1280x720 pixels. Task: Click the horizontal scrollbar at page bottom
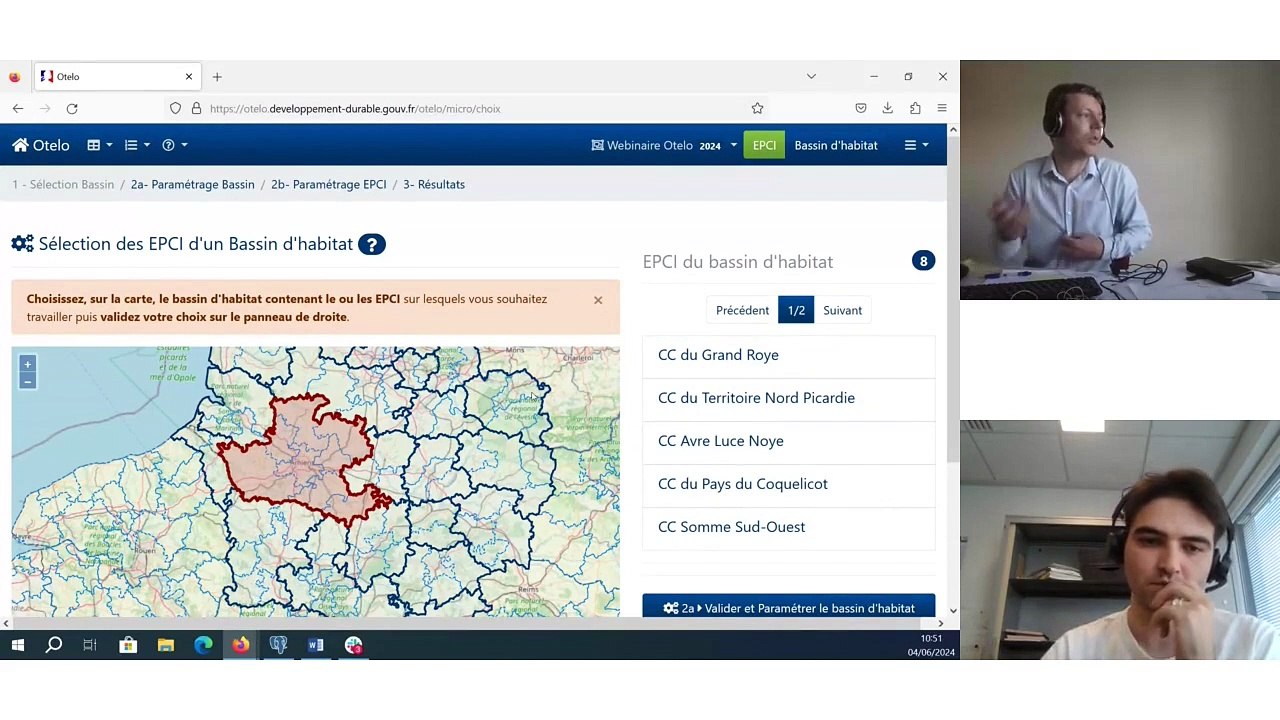(473, 624)
